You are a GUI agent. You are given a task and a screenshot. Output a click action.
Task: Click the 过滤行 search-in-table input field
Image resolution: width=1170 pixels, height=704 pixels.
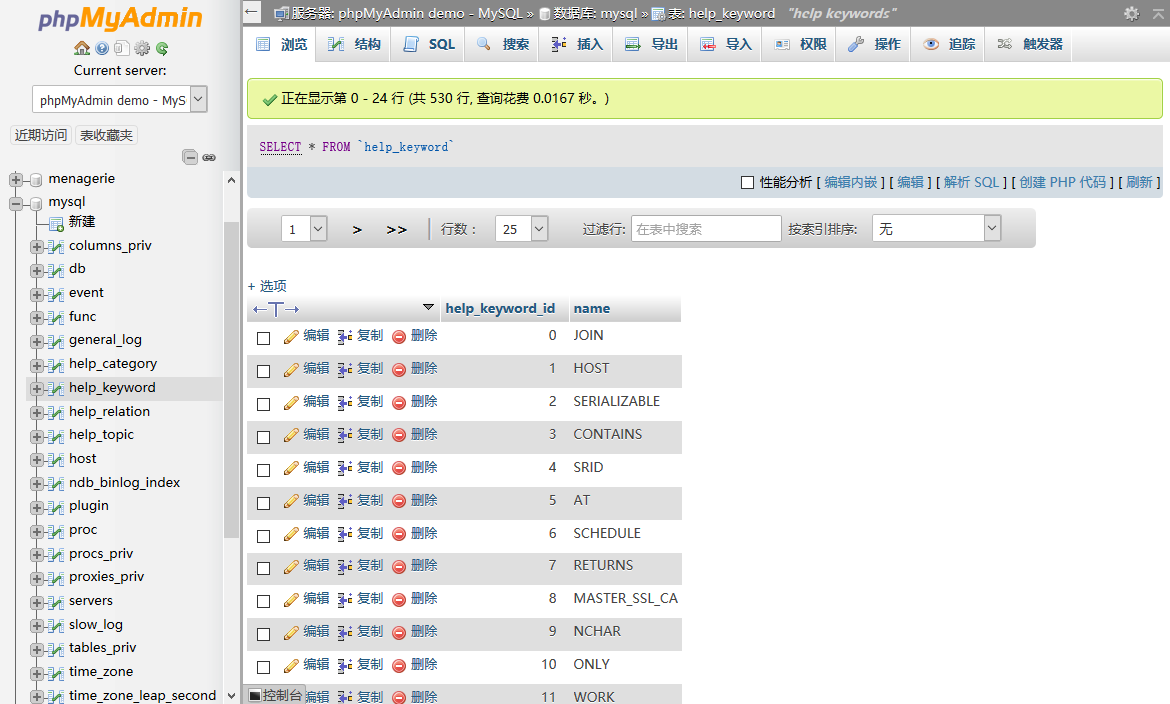pyautogui.click(x=705, y=229)
